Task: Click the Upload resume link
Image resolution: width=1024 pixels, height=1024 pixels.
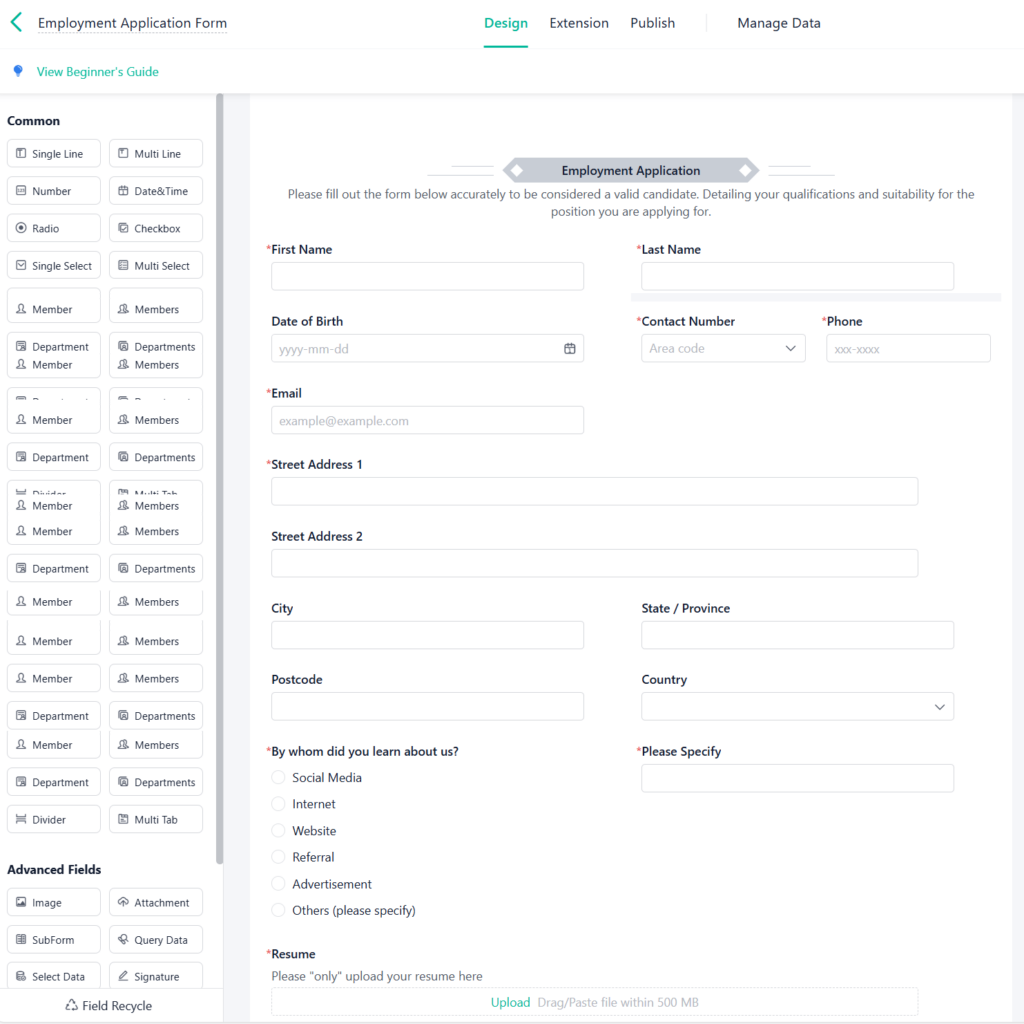Action: click(510, 1002)
